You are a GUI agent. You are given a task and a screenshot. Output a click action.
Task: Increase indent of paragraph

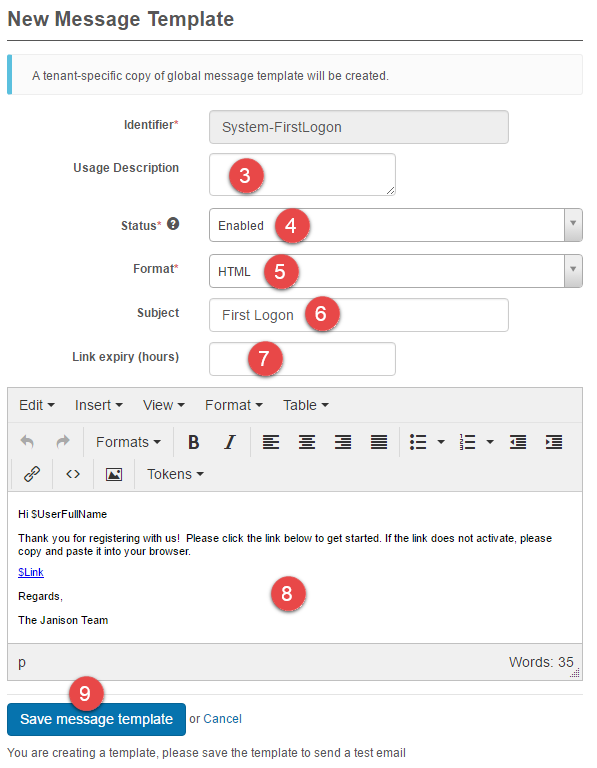click(x=554, y=442)
